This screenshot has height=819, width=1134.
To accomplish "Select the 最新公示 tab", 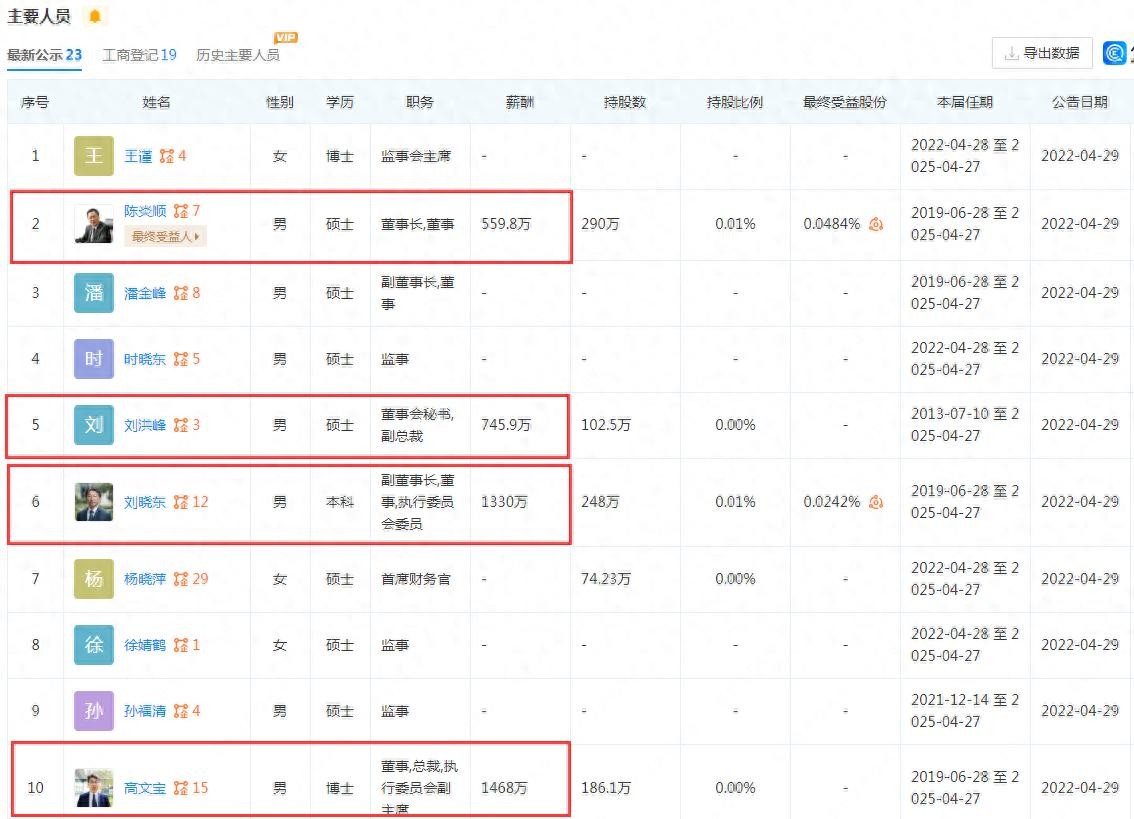I will tap(45, 55).
